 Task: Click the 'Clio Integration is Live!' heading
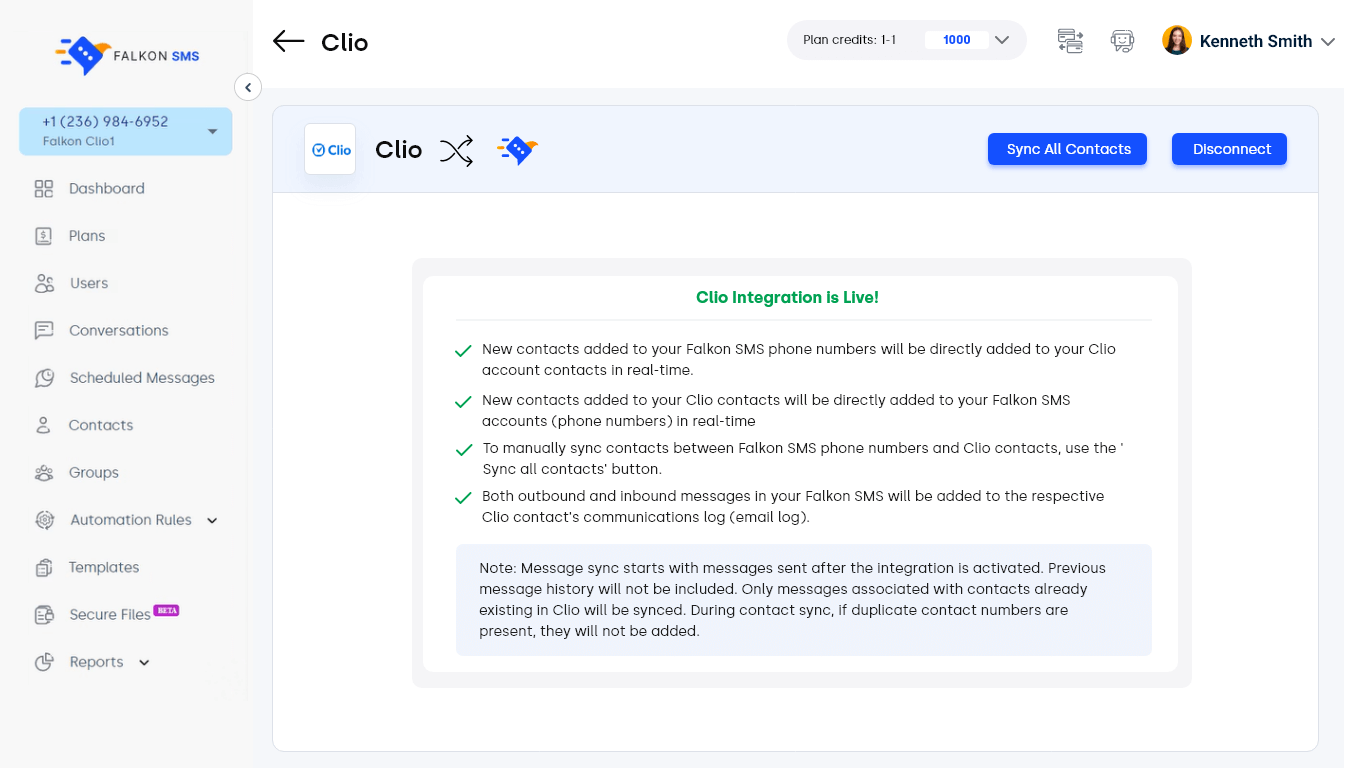coord(787,298)
